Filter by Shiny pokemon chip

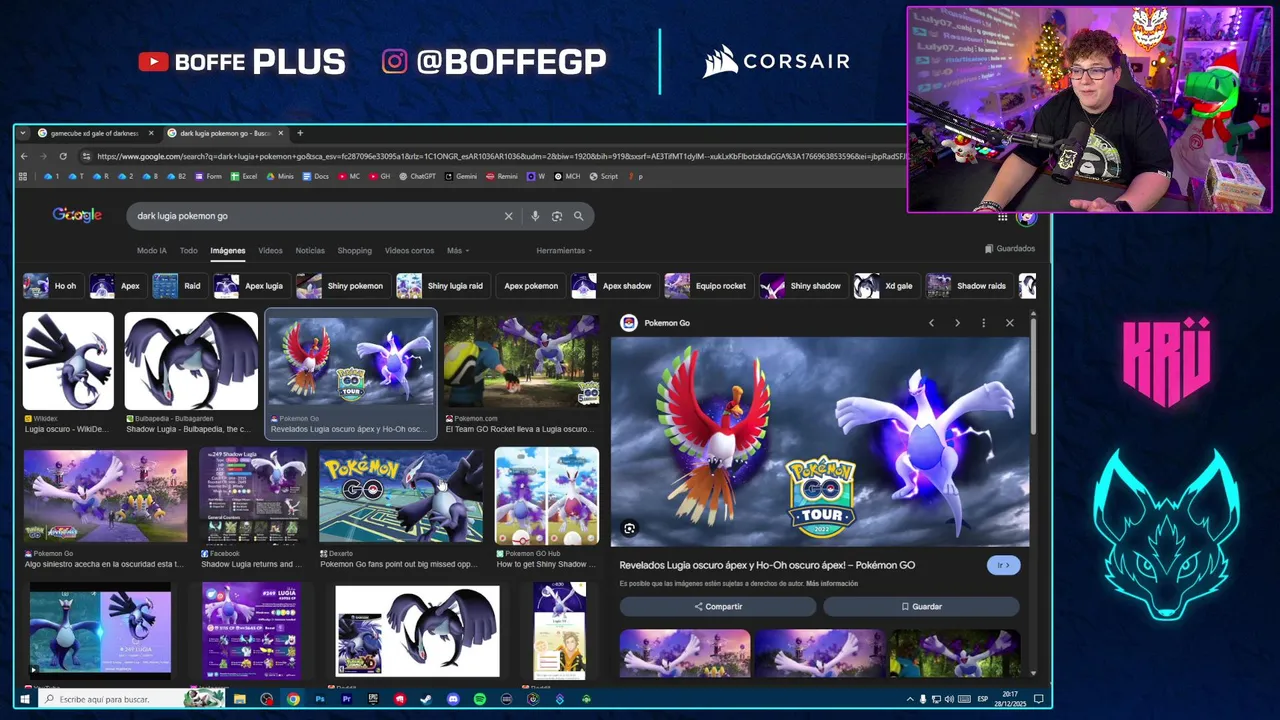341,286
